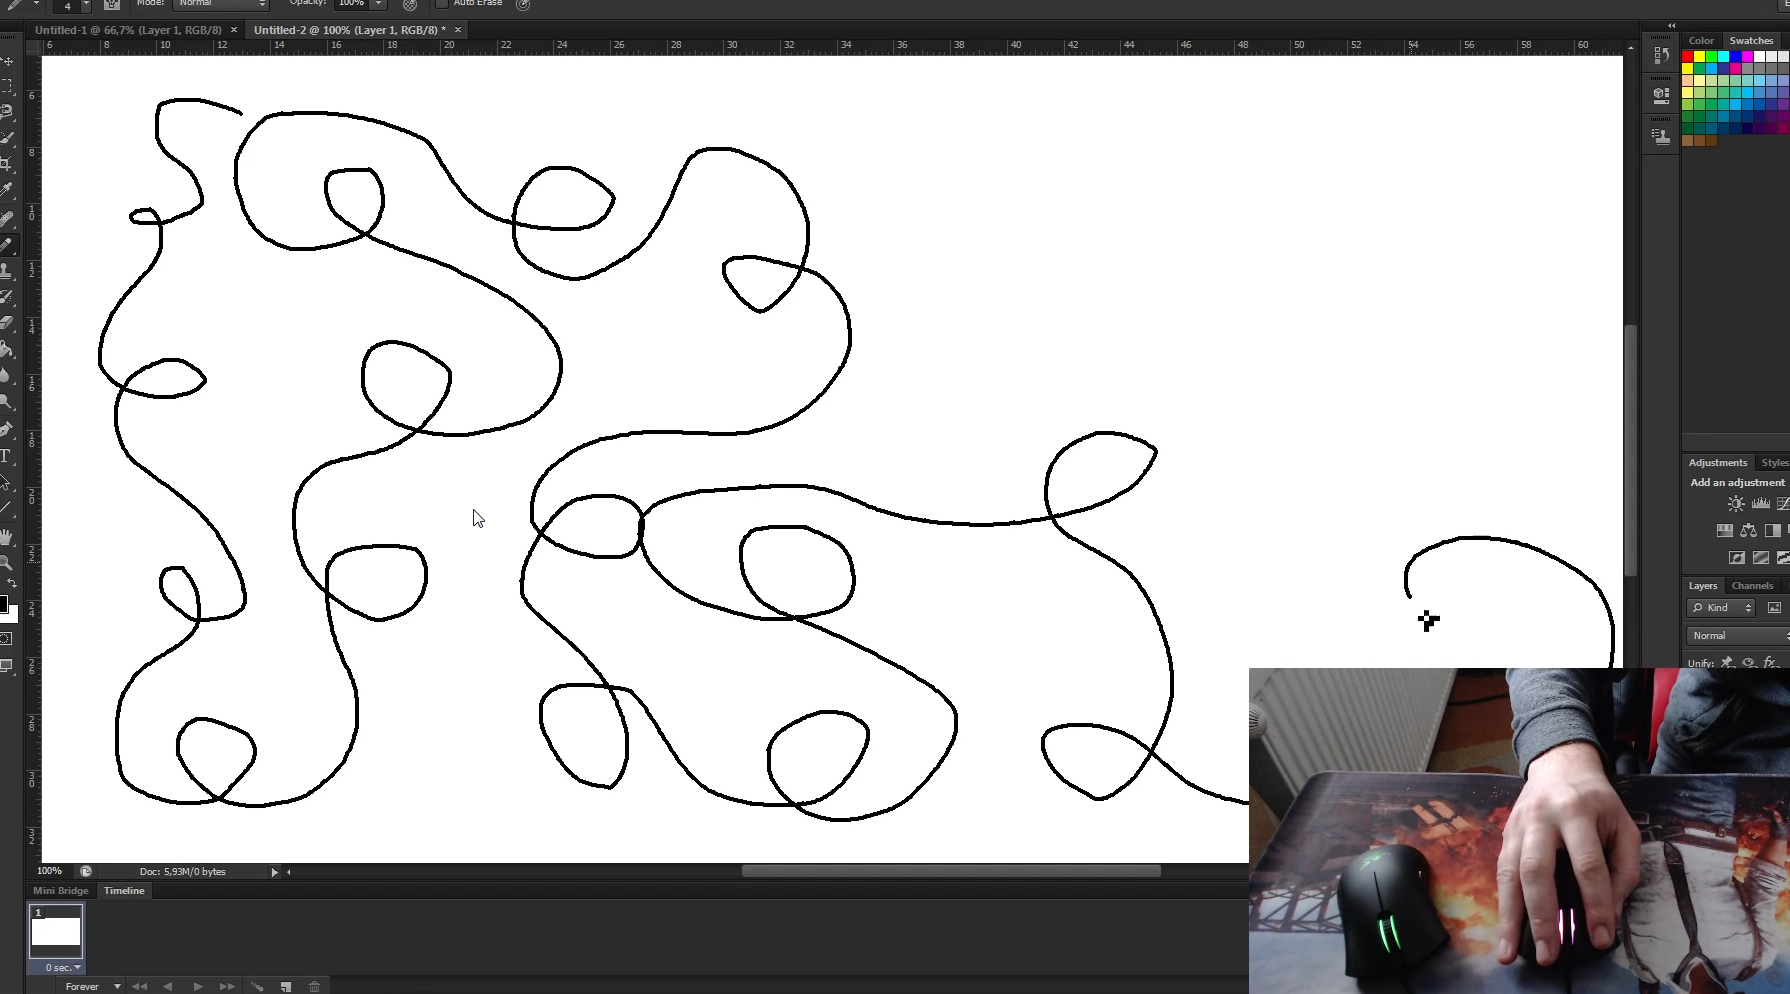The image size is (1790, 994).
Task: Add a Levels adjustment
Action: coord(1761,504)
